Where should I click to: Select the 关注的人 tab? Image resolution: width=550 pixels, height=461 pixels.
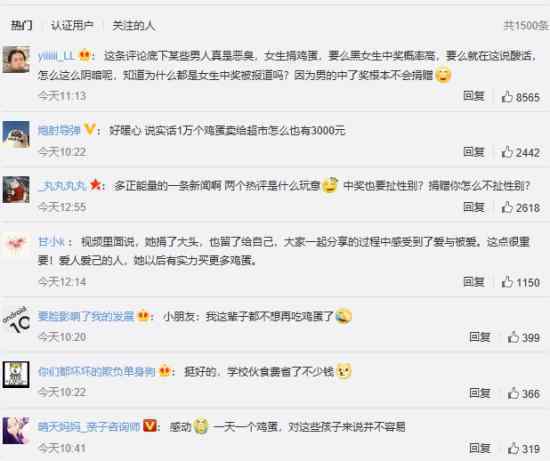pos(133,26)
